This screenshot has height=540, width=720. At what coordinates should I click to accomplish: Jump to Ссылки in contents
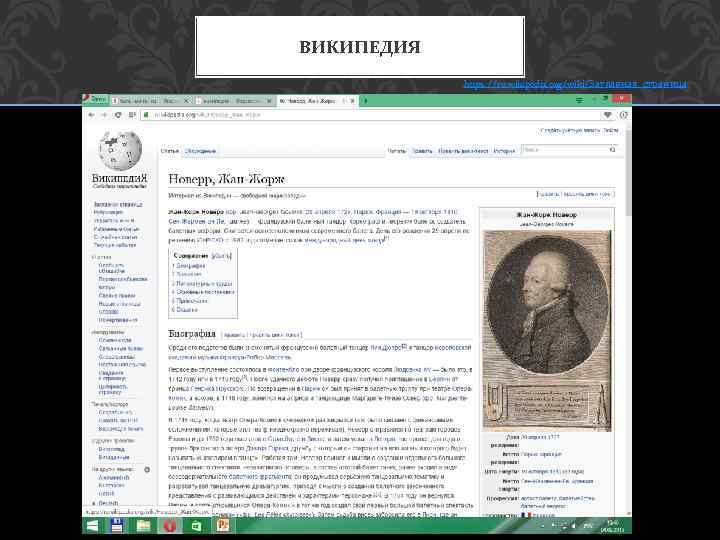tap(187, 309)
